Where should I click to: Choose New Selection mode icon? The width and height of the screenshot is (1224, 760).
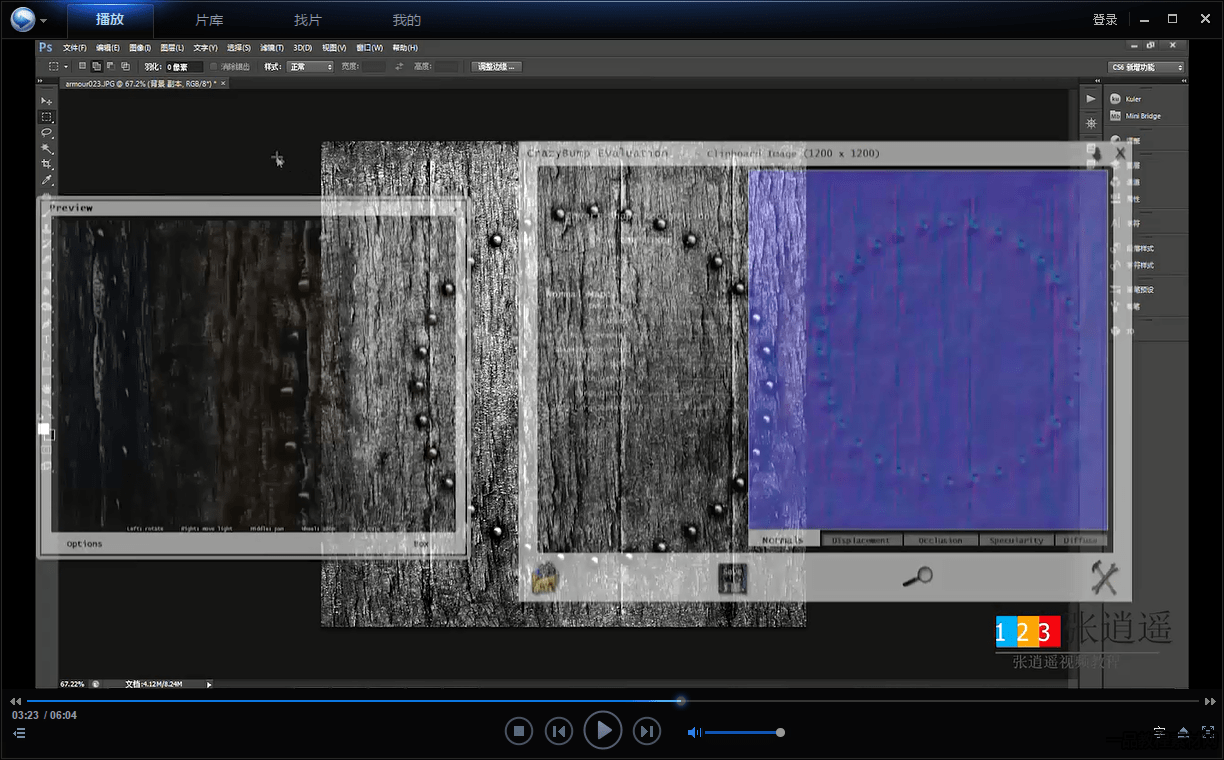click(x=83, y=66)
